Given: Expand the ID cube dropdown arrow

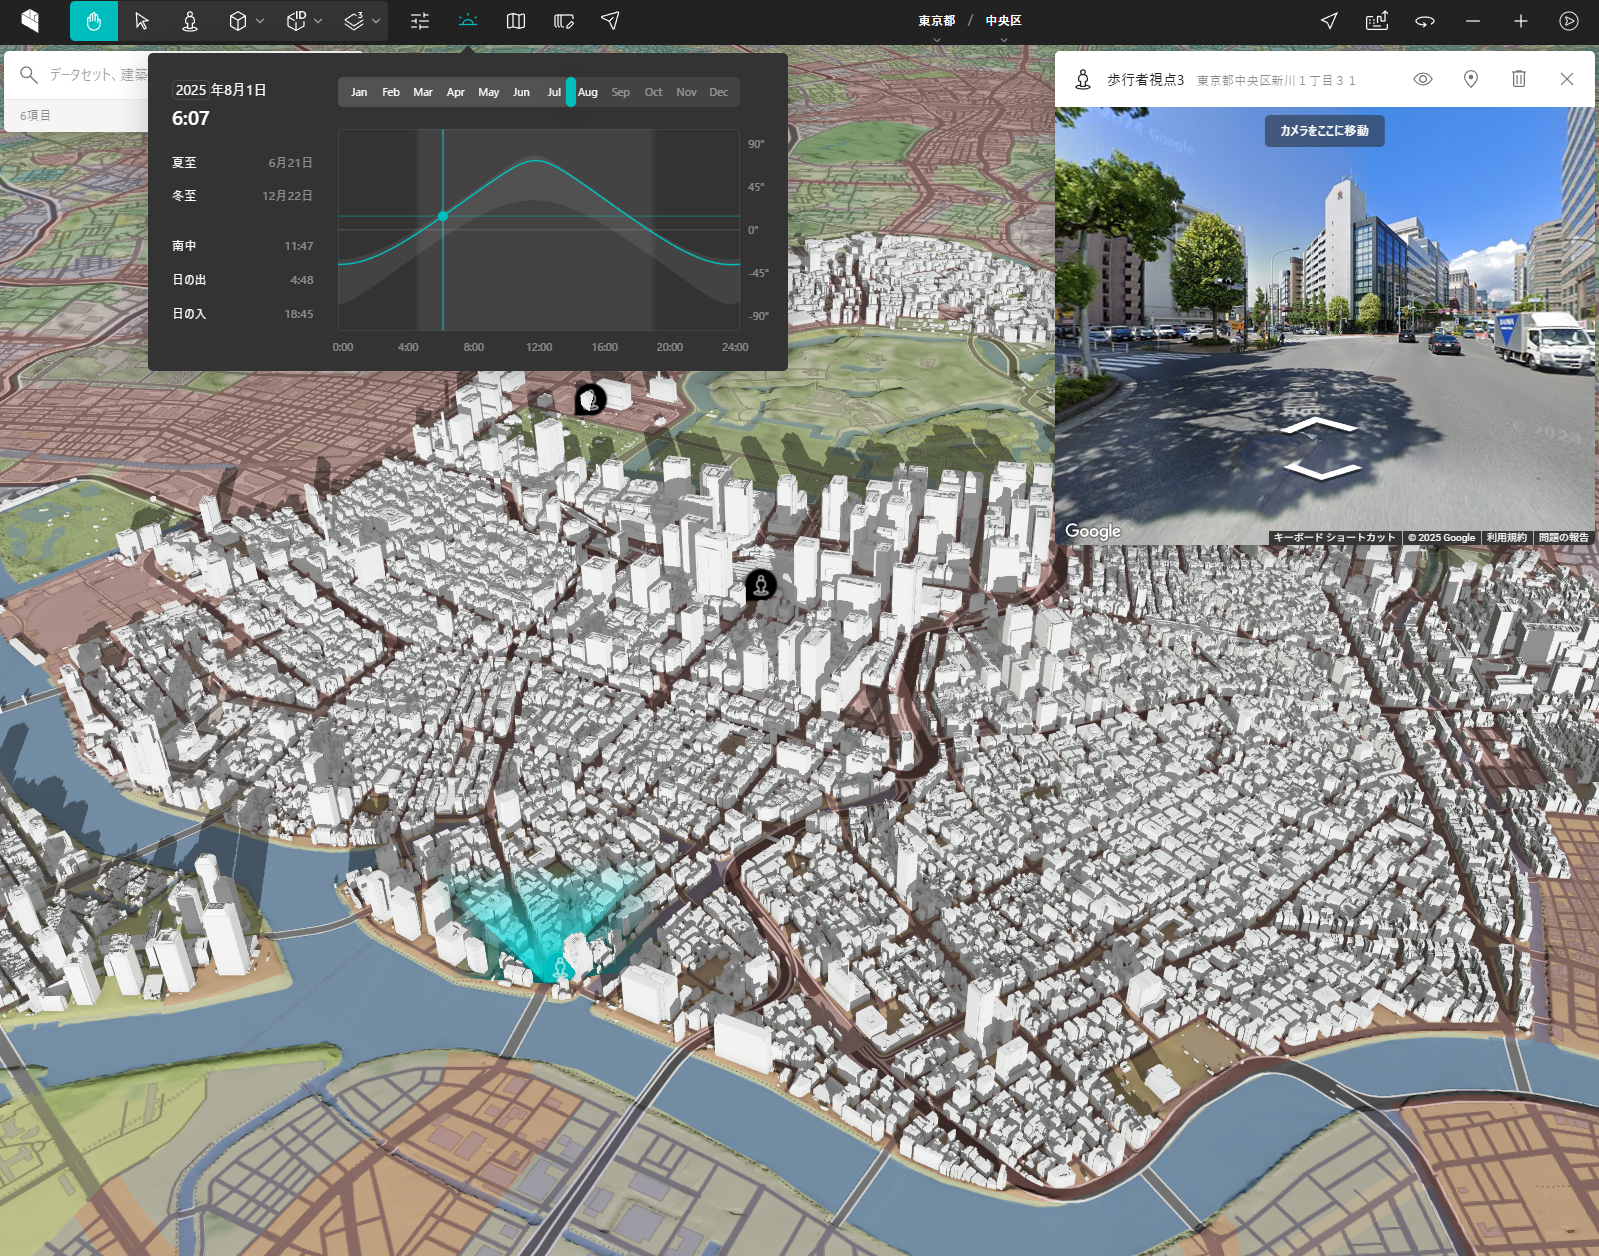Looking at the screenshot, I should [x=318, y=21].
